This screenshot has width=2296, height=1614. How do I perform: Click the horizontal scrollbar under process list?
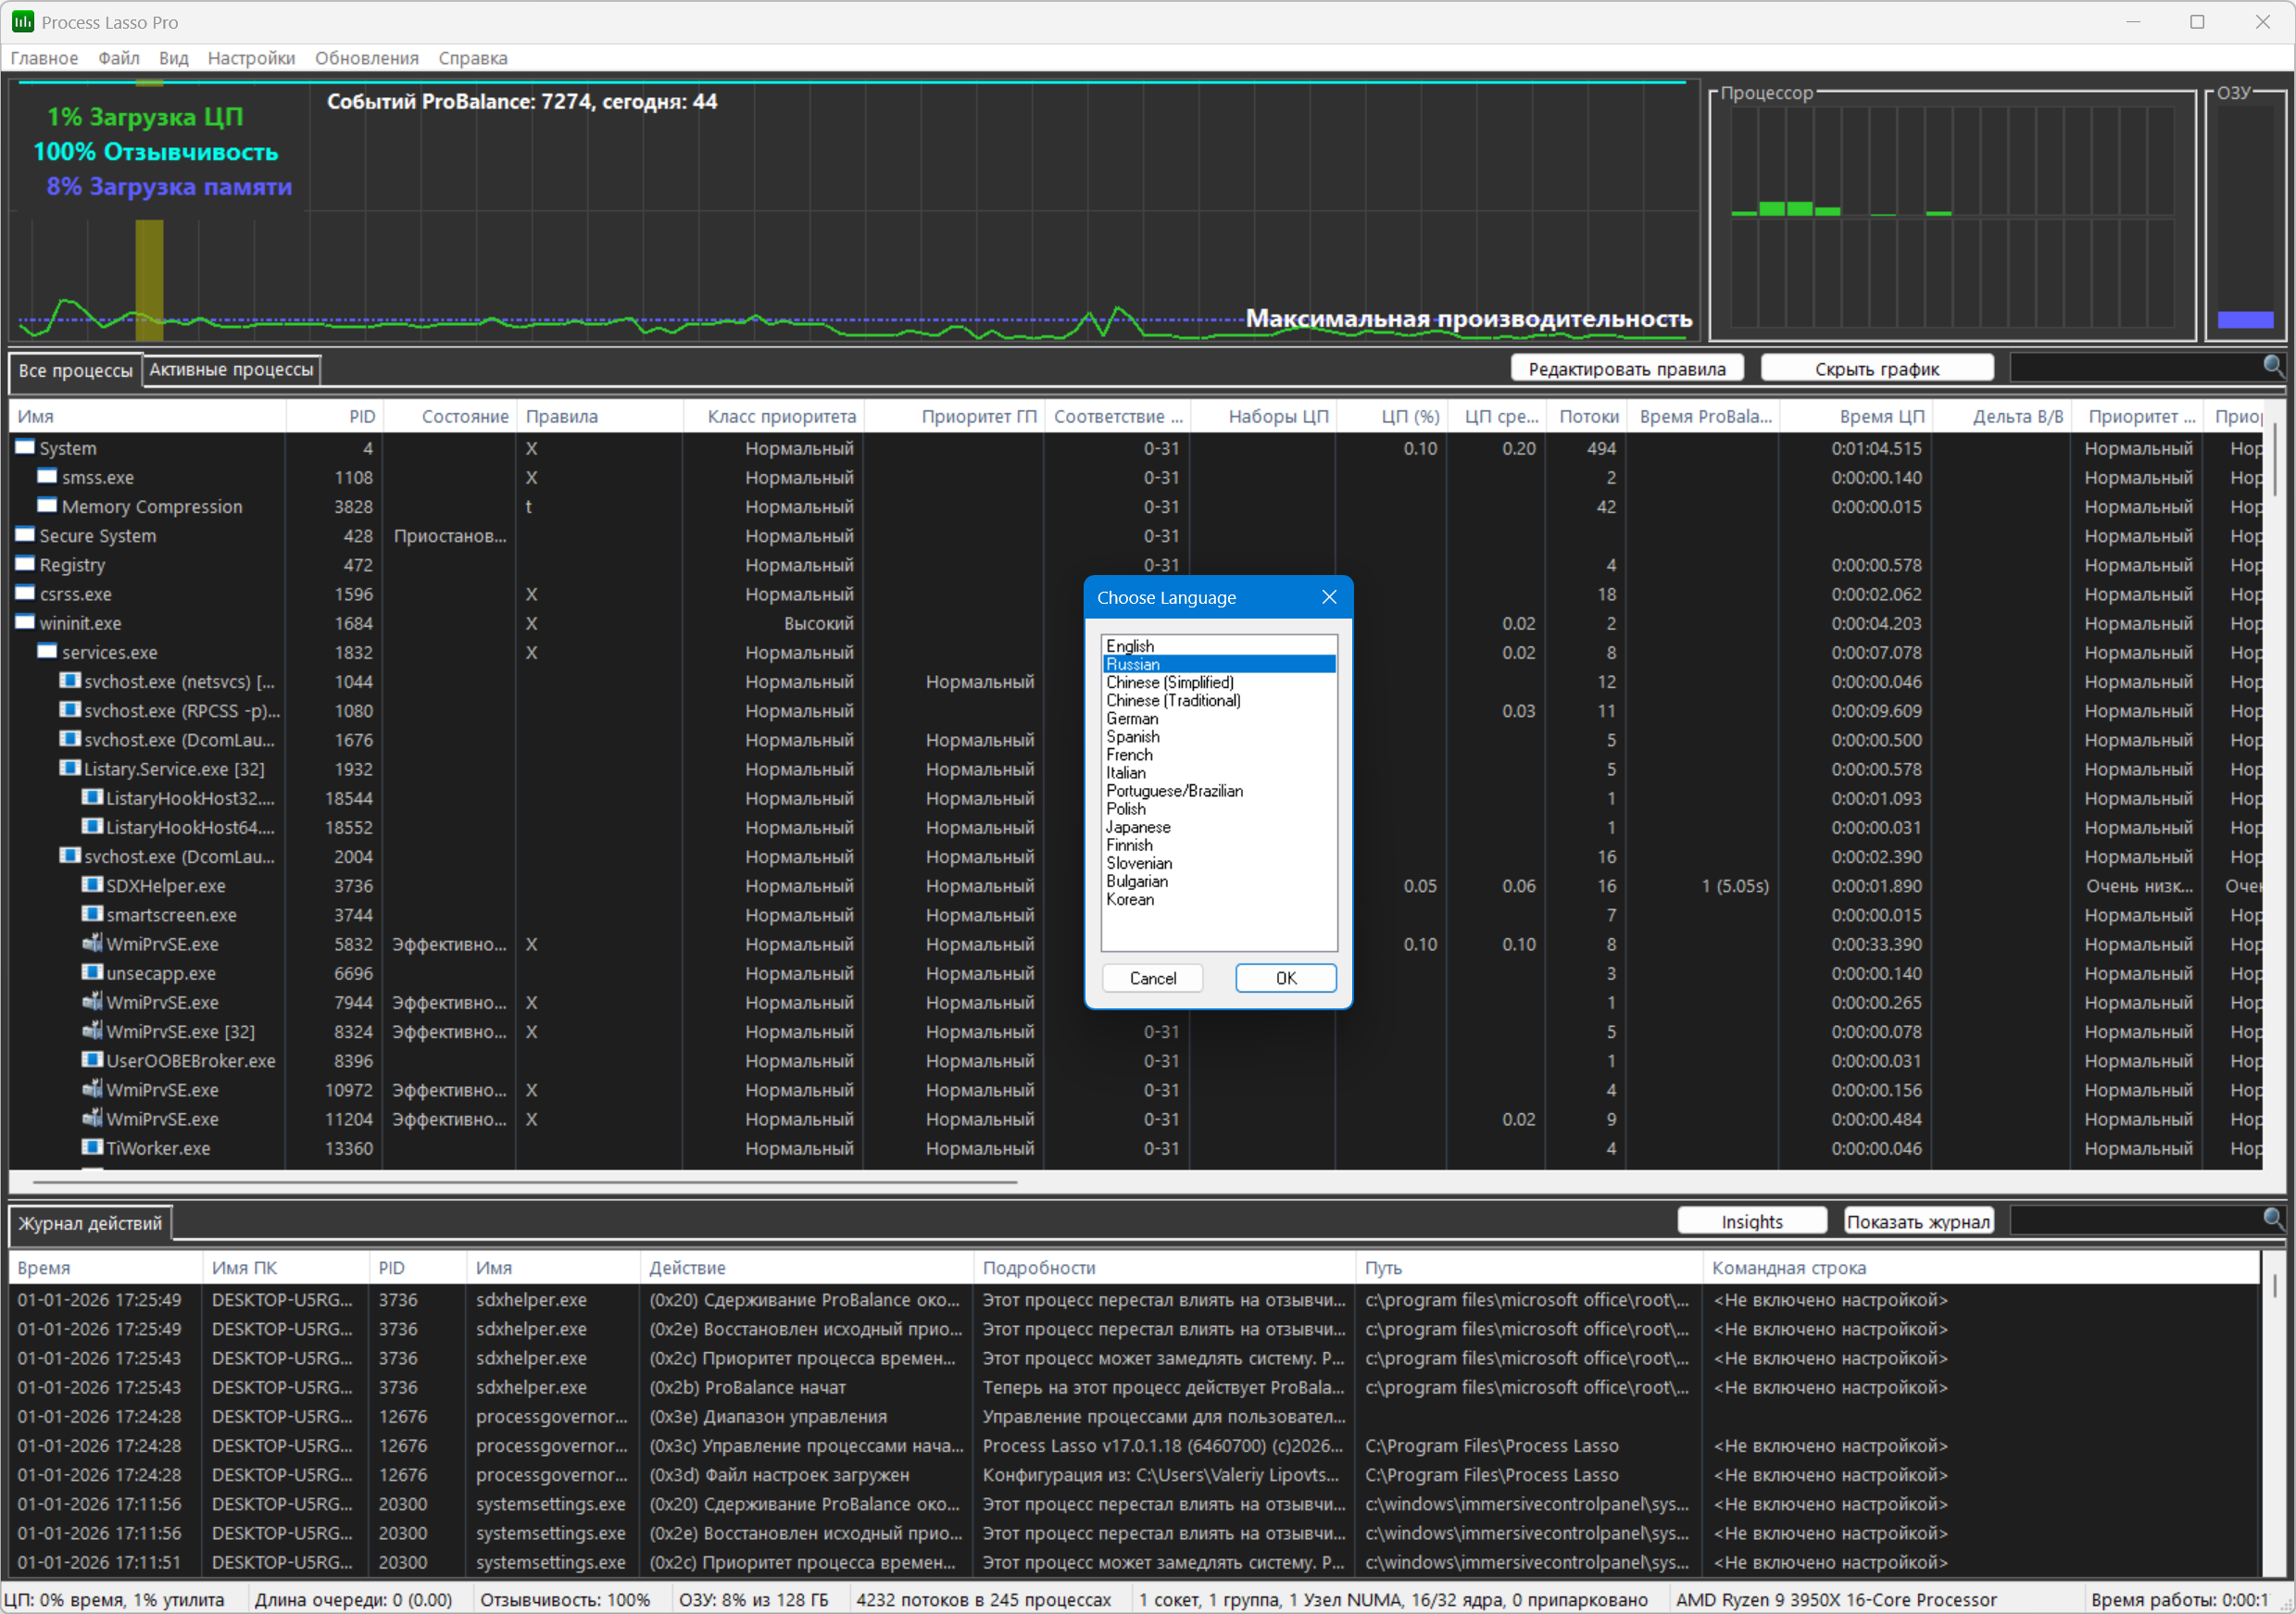point(525,1182)
